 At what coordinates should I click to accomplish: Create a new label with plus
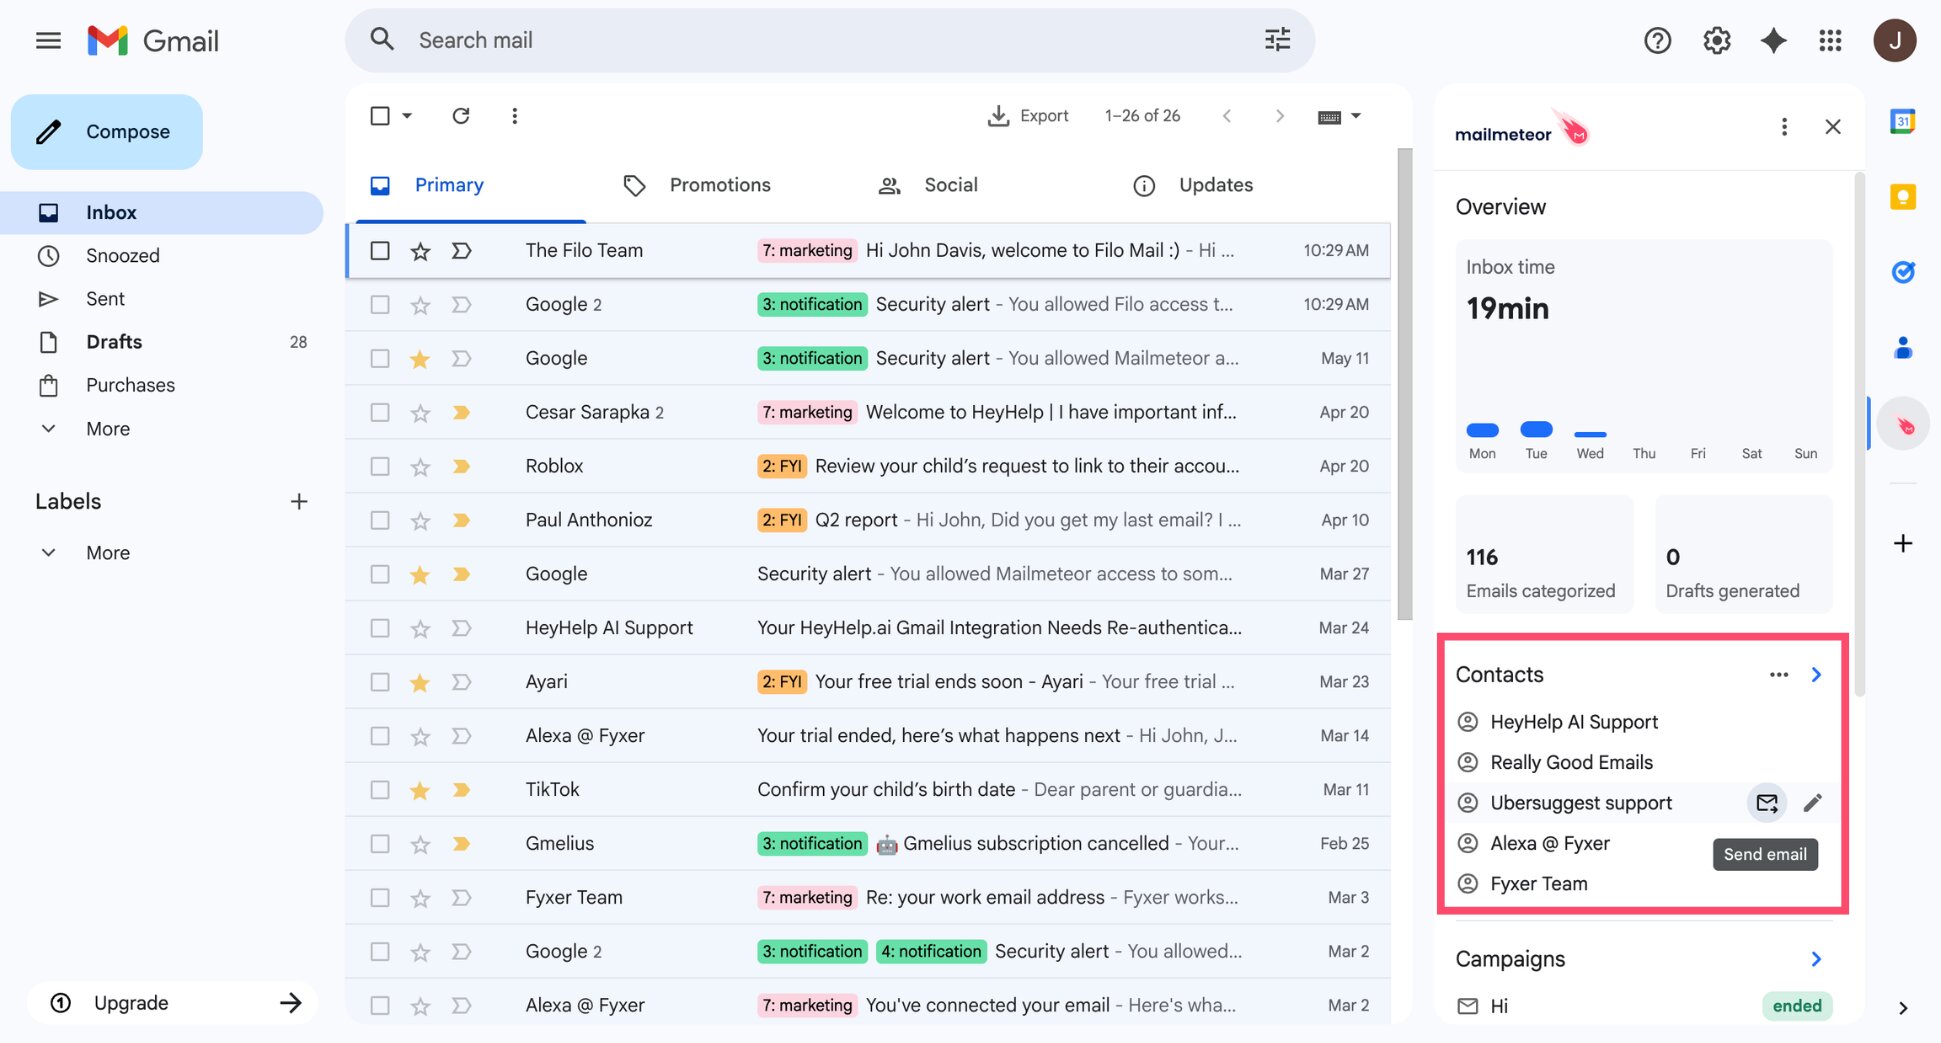click(298, 502)
